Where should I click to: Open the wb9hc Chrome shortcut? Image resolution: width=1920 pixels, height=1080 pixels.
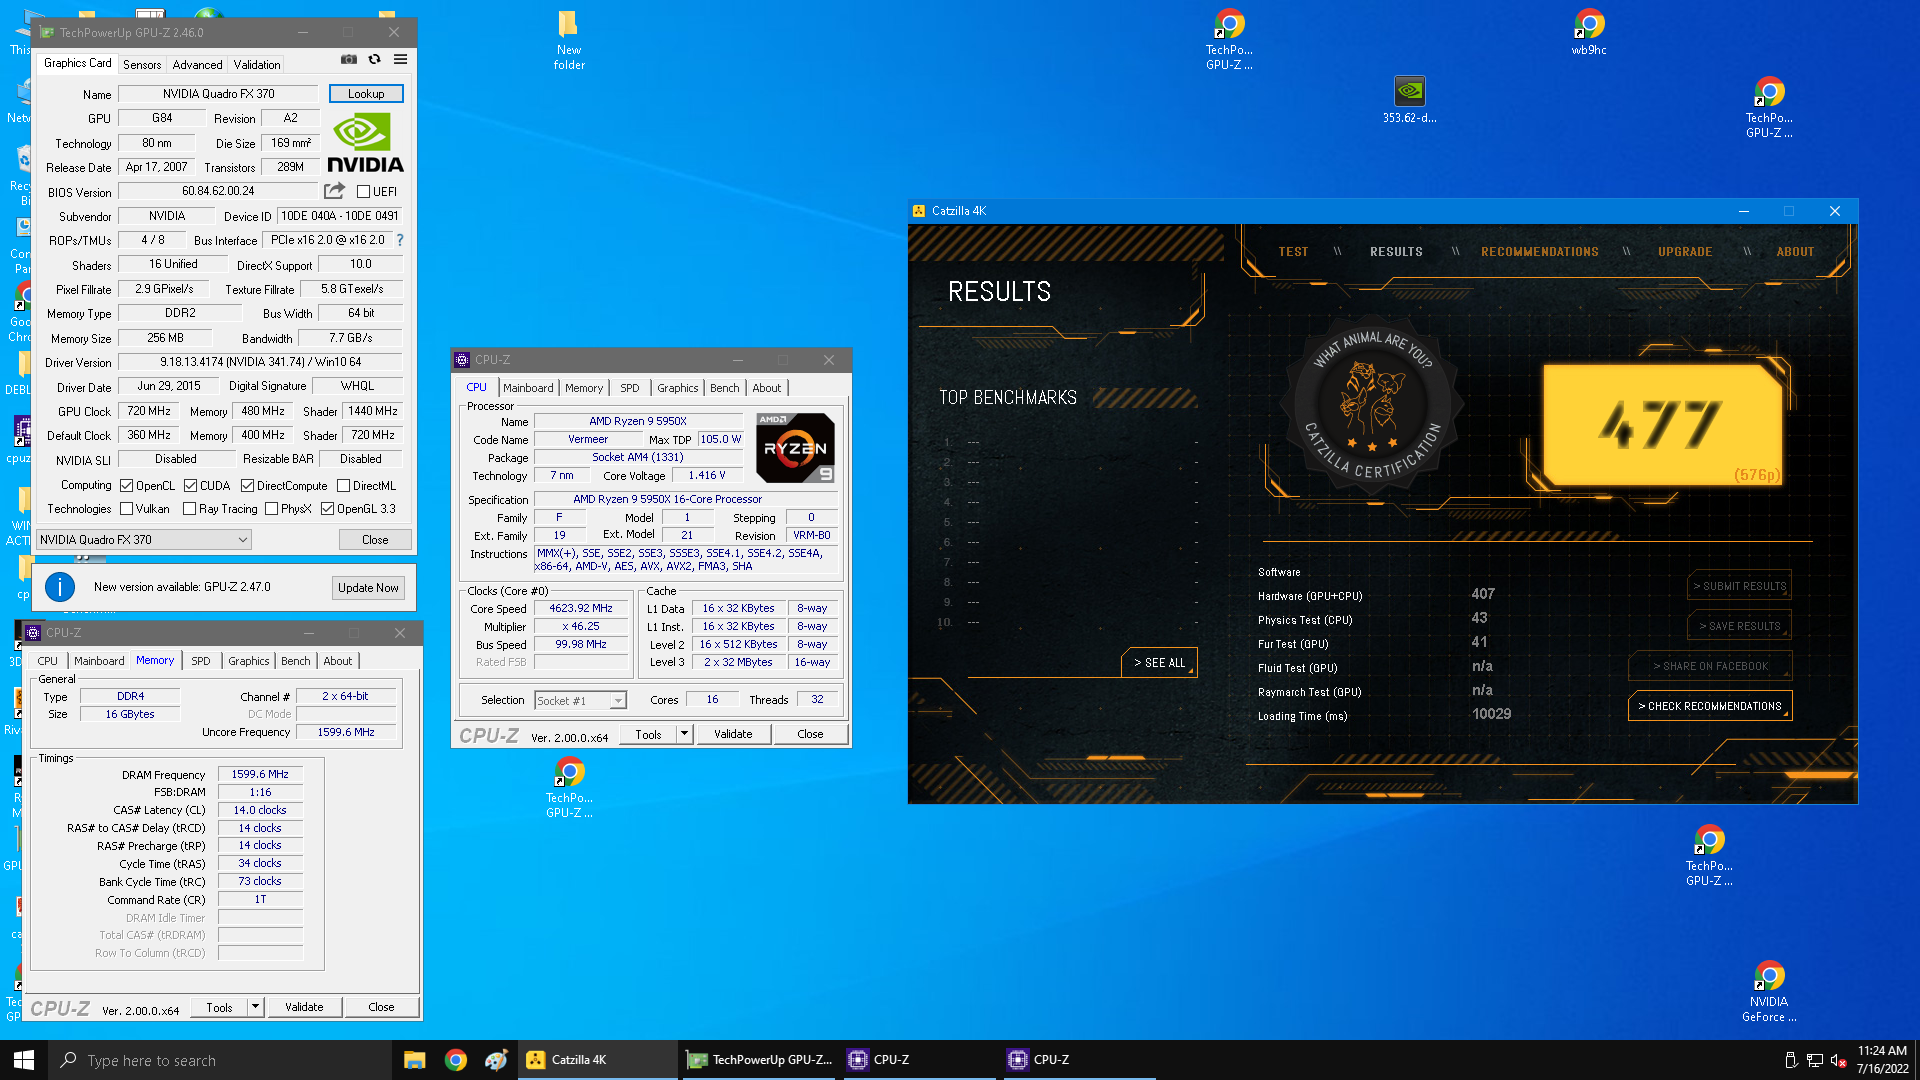coord(1589,32)
